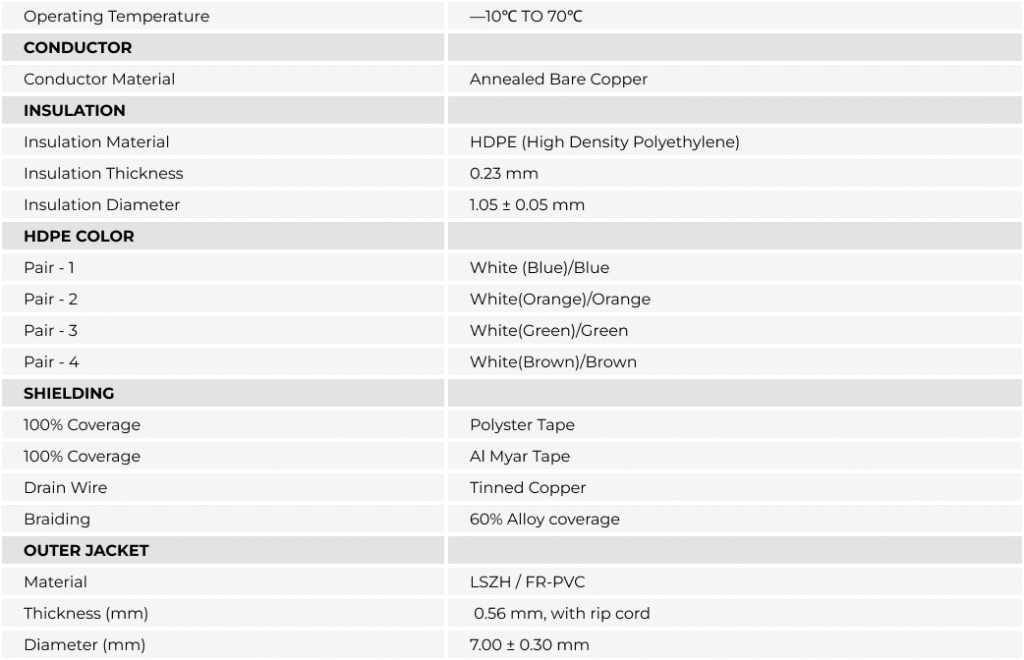Select the OUTER JACKET section header
This screenshot has width=1024, height=660.
point(86,550)
